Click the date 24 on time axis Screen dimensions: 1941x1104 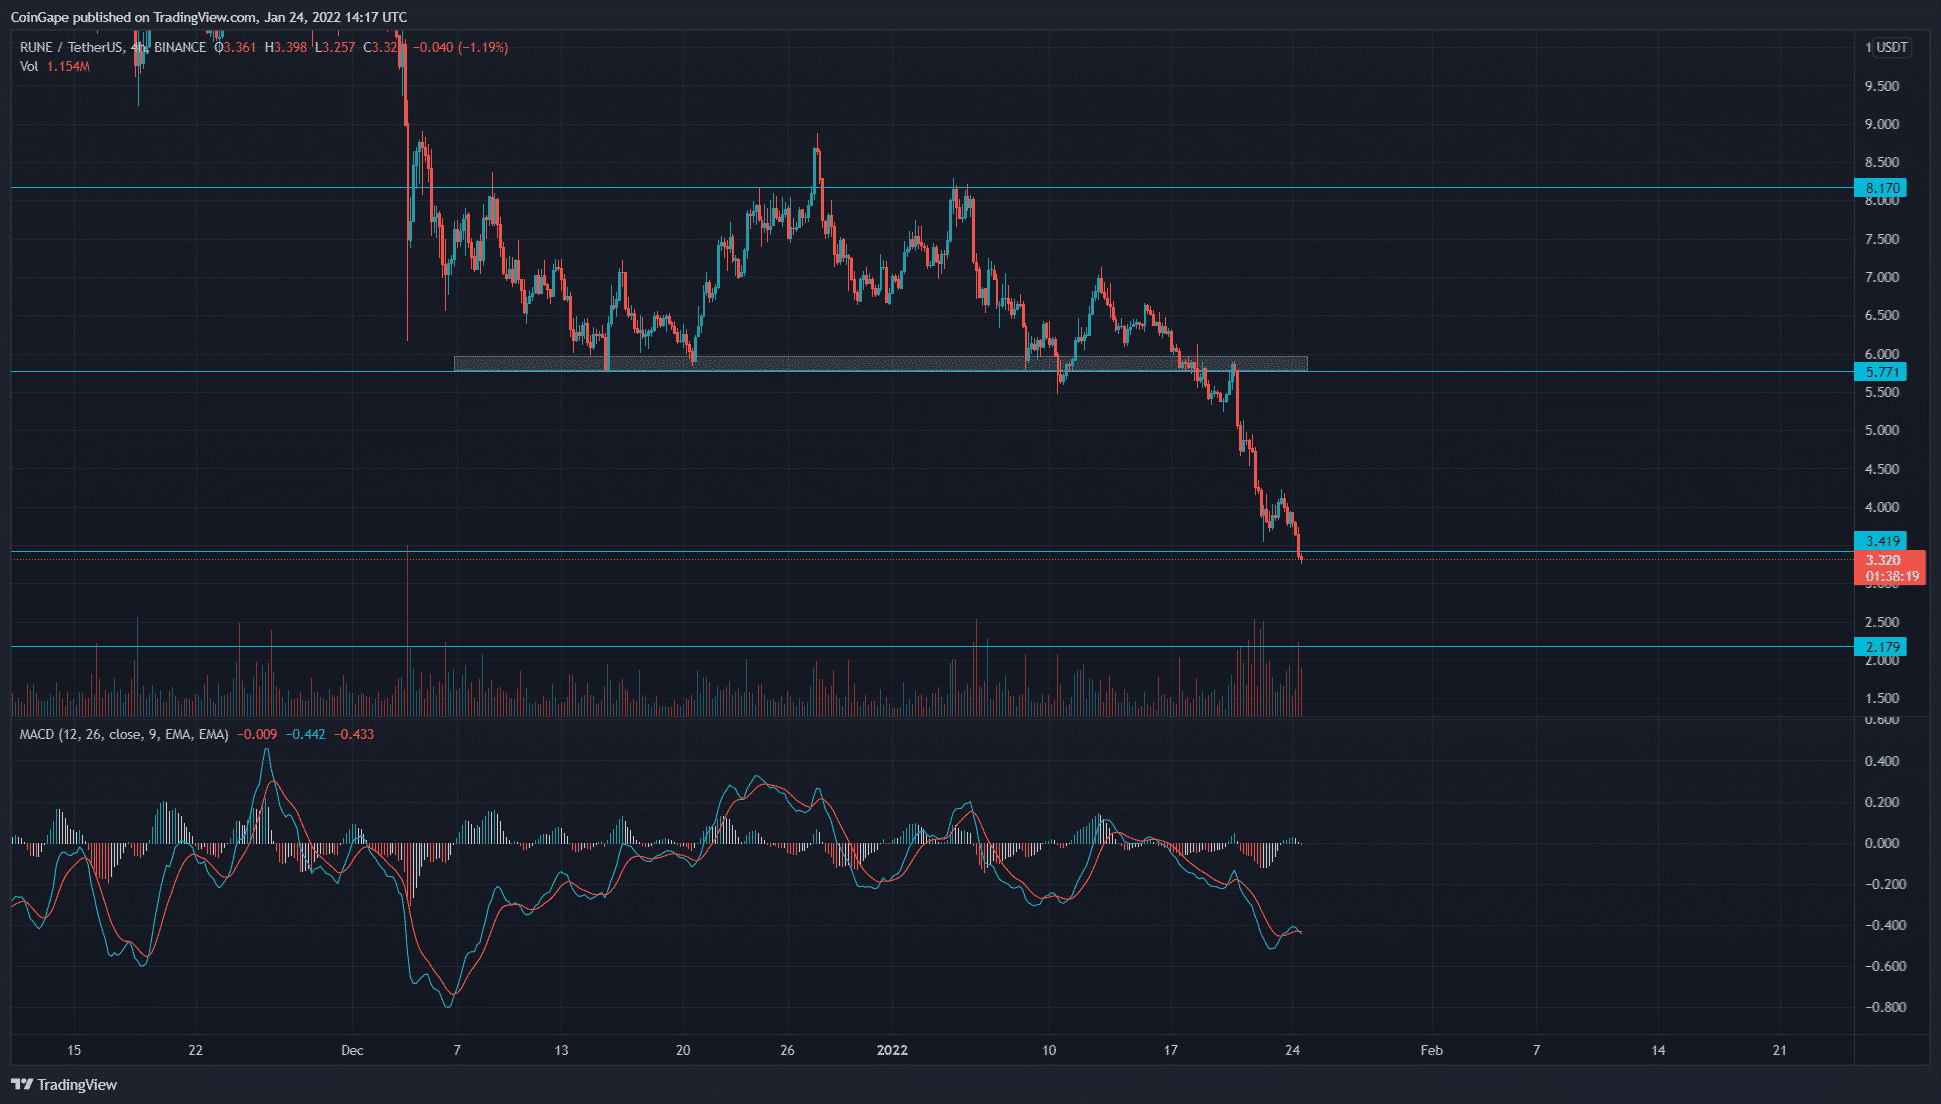1292,1050
